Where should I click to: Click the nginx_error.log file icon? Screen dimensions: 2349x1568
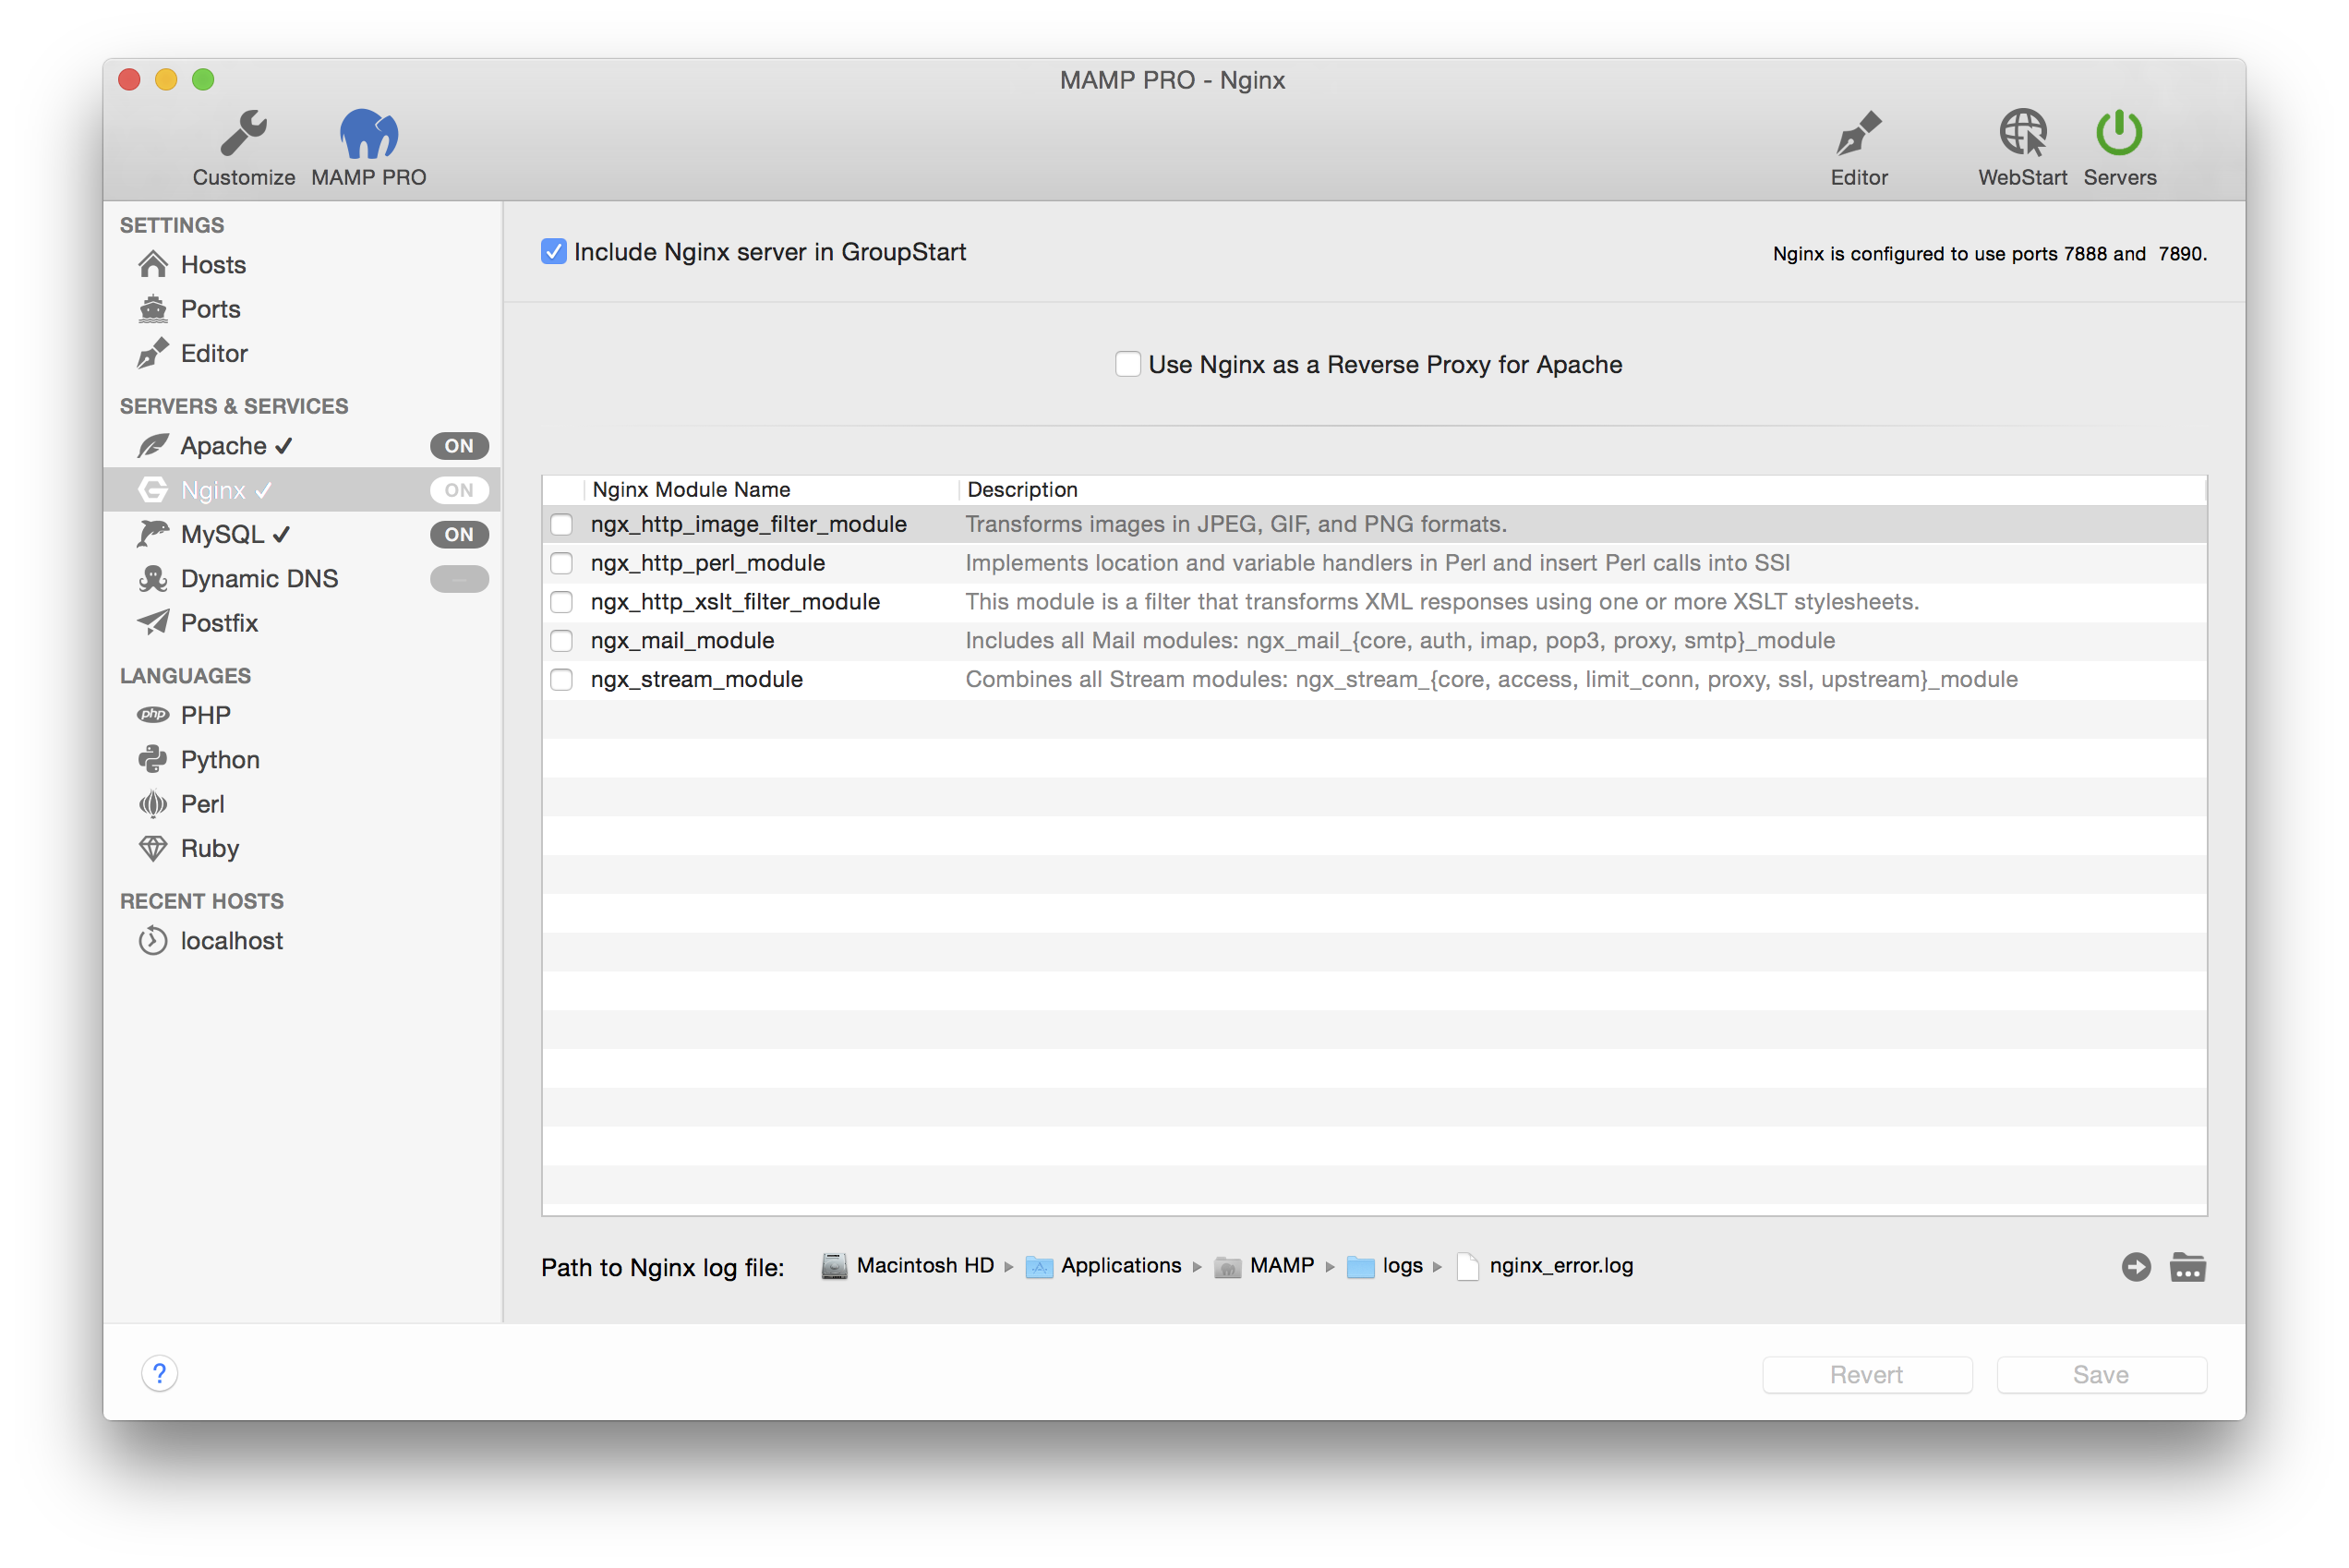(x=1468, y=1267)
